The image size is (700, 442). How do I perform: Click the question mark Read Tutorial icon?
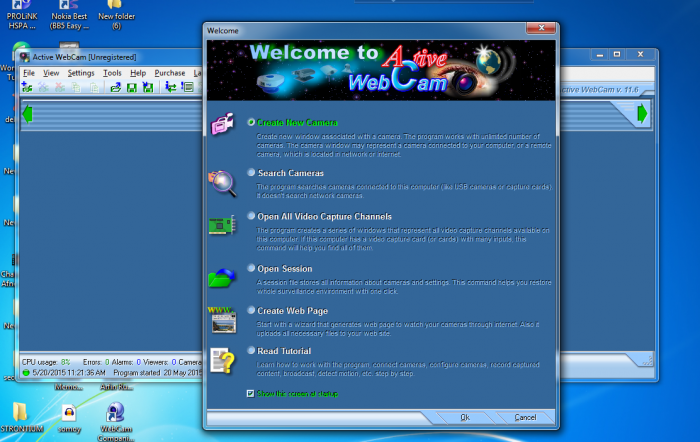tap(223, 361)
